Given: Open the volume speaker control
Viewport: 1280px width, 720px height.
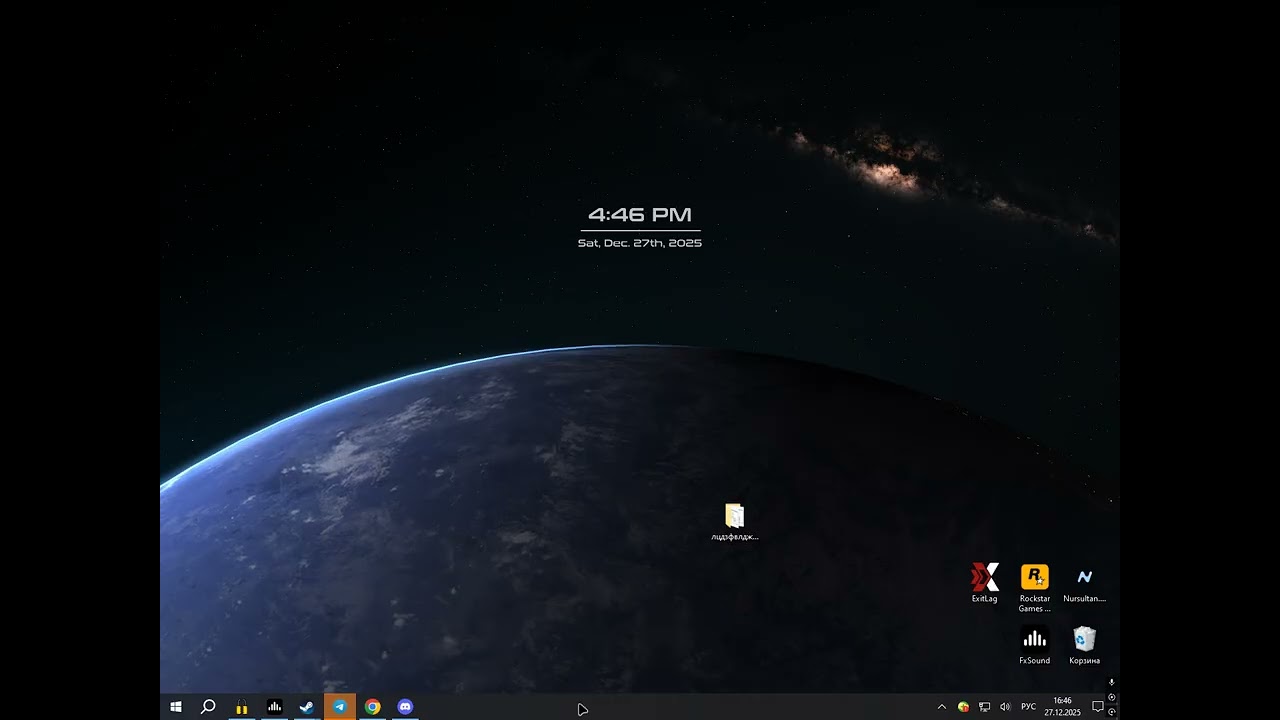Looking at the screenshot, I should tap(1006, 707).
